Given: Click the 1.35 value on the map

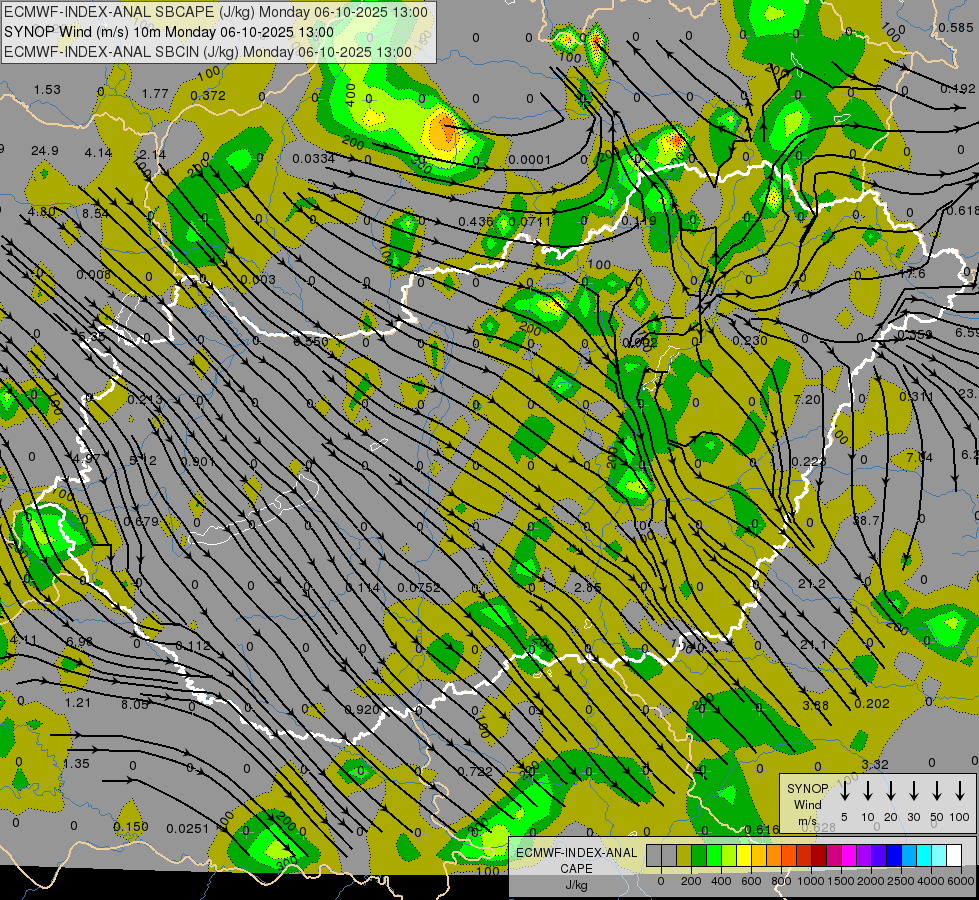Looking at the screenshot, I should pos(77,763).
